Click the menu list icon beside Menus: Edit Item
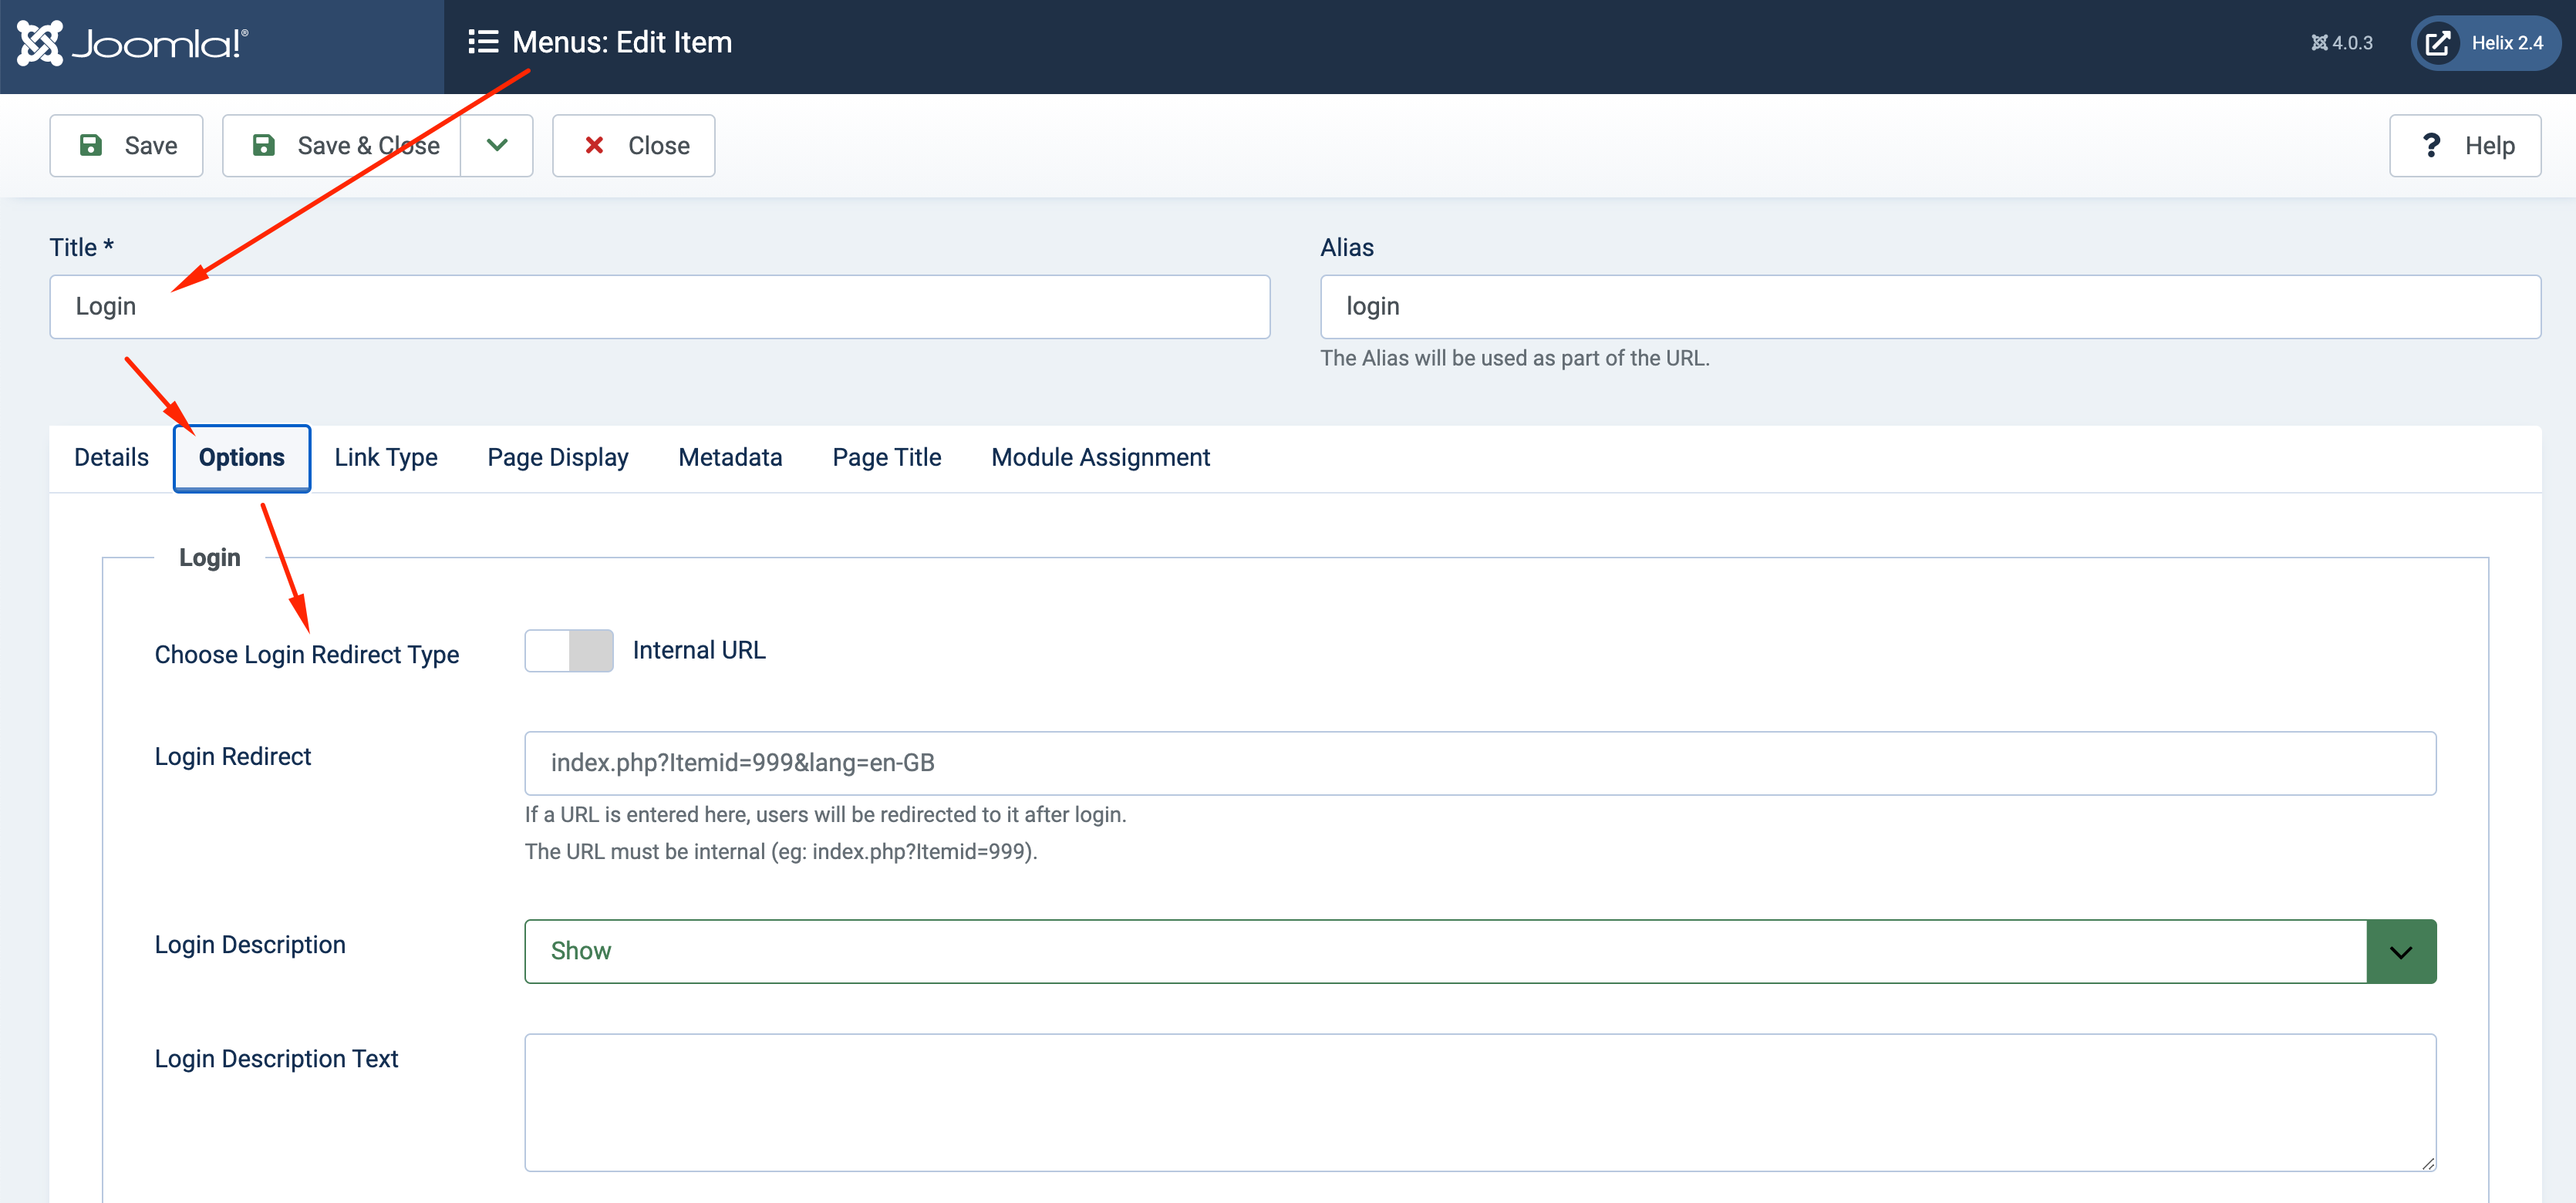This screenshot has width=2576, height=1203. click(x=483, y=42)
